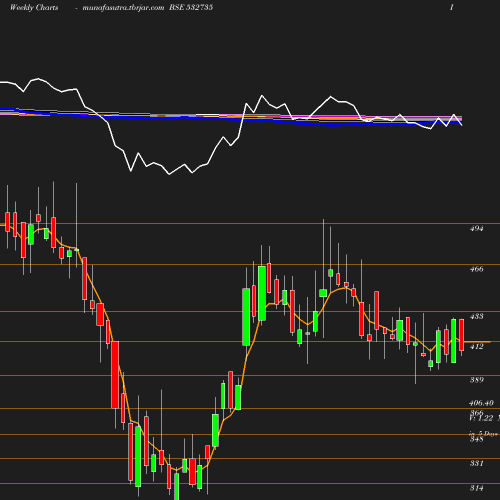Image resolution: width=500 pixels, height=500 pixels.
Task: Select the 314 price level label
Action: click(x=476, y=488)
